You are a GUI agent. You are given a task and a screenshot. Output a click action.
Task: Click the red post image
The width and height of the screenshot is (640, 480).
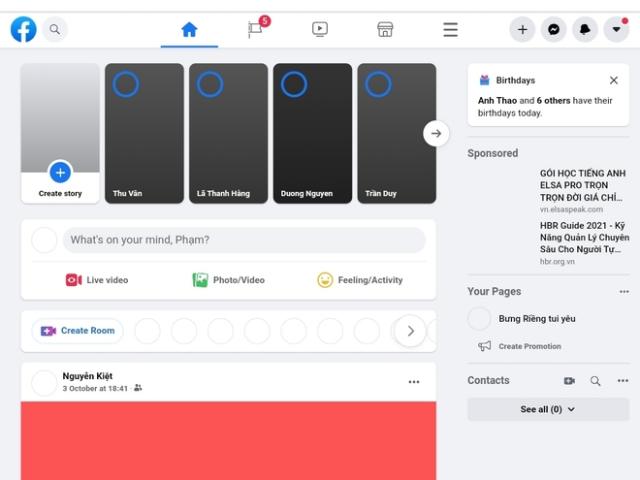228,441
